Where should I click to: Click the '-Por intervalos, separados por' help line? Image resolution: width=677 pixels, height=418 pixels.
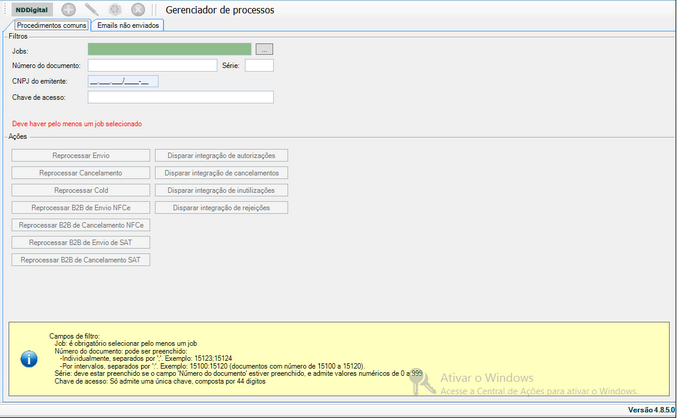click(212, 366)
